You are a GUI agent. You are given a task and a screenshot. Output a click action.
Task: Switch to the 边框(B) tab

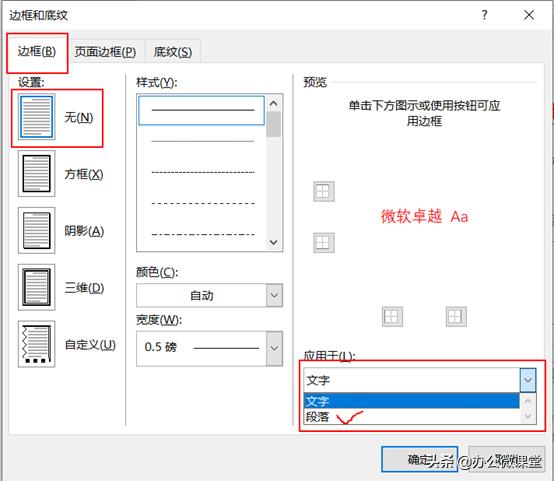pyautogui.click(x=37, y=52)
